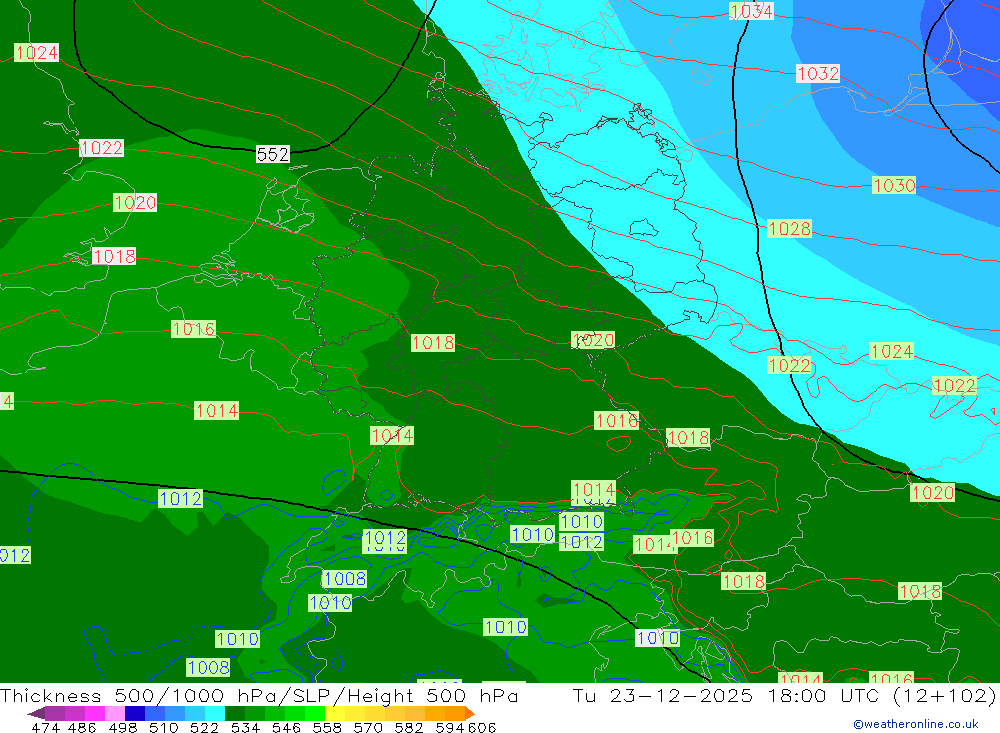1000x733 pixels.
Task: Pick the dark blue swatch in the legend
Action: click(135, 713)
